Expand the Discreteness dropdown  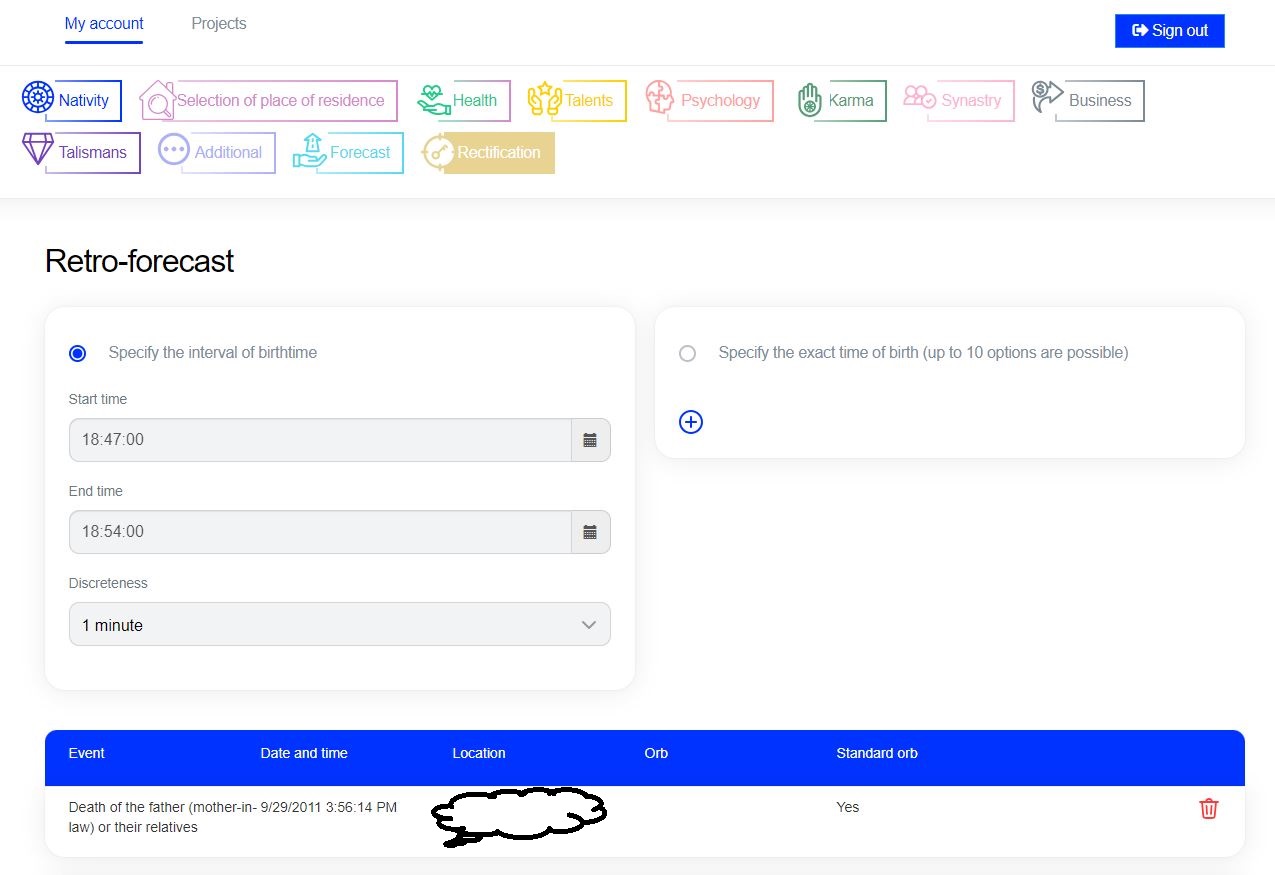point(339,625)
